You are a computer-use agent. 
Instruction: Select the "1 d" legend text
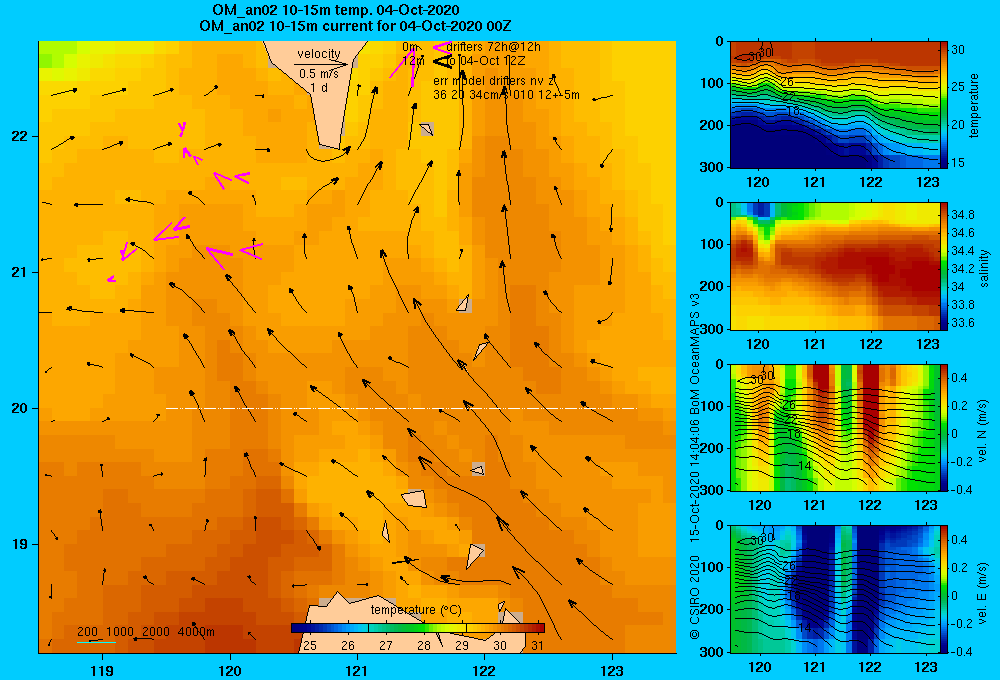click(x=319, y=87)
